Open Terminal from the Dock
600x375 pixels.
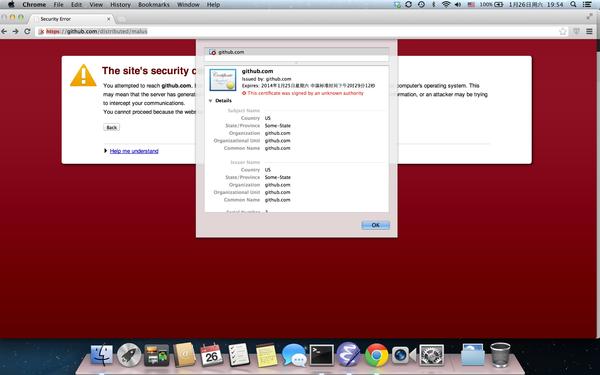coord(321,355)
